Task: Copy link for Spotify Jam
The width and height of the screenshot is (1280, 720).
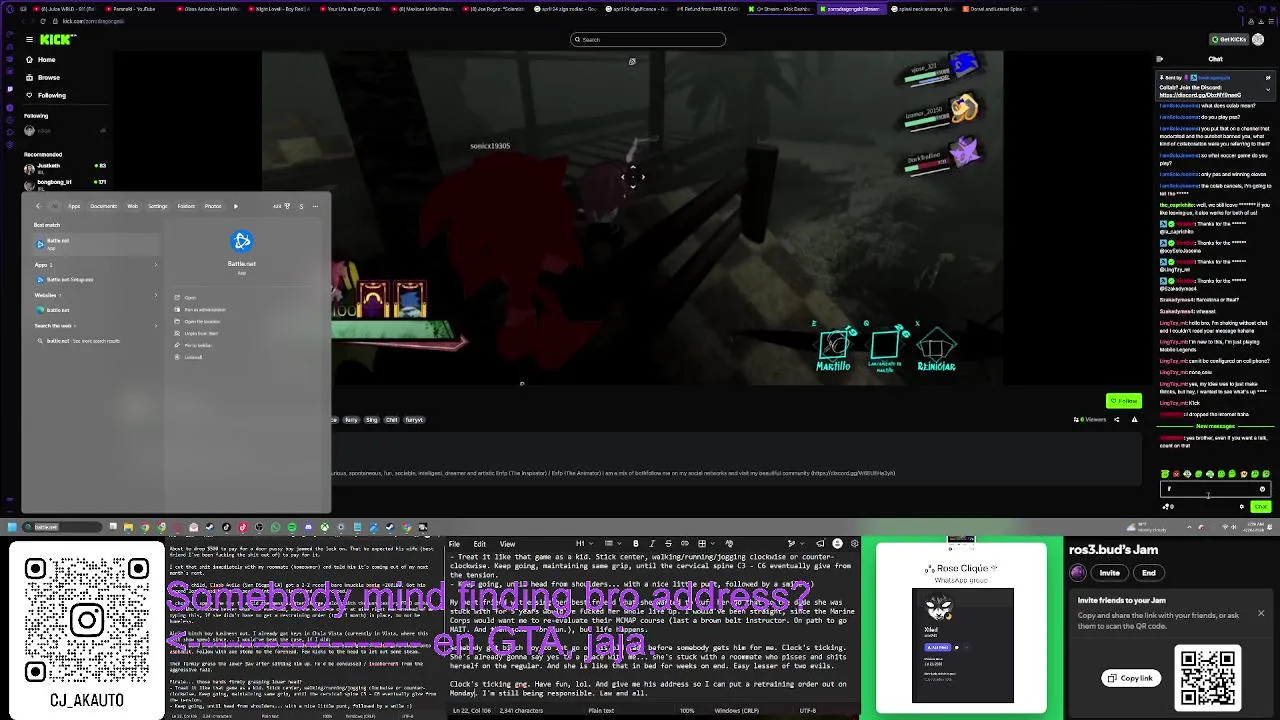Action: click(1131, 678)
